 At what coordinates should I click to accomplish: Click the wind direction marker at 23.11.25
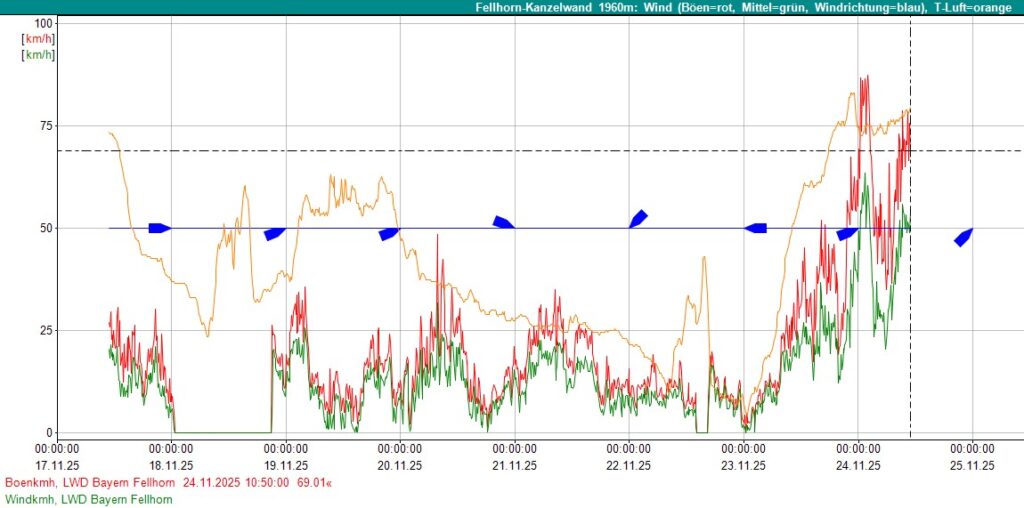(756, 228)
